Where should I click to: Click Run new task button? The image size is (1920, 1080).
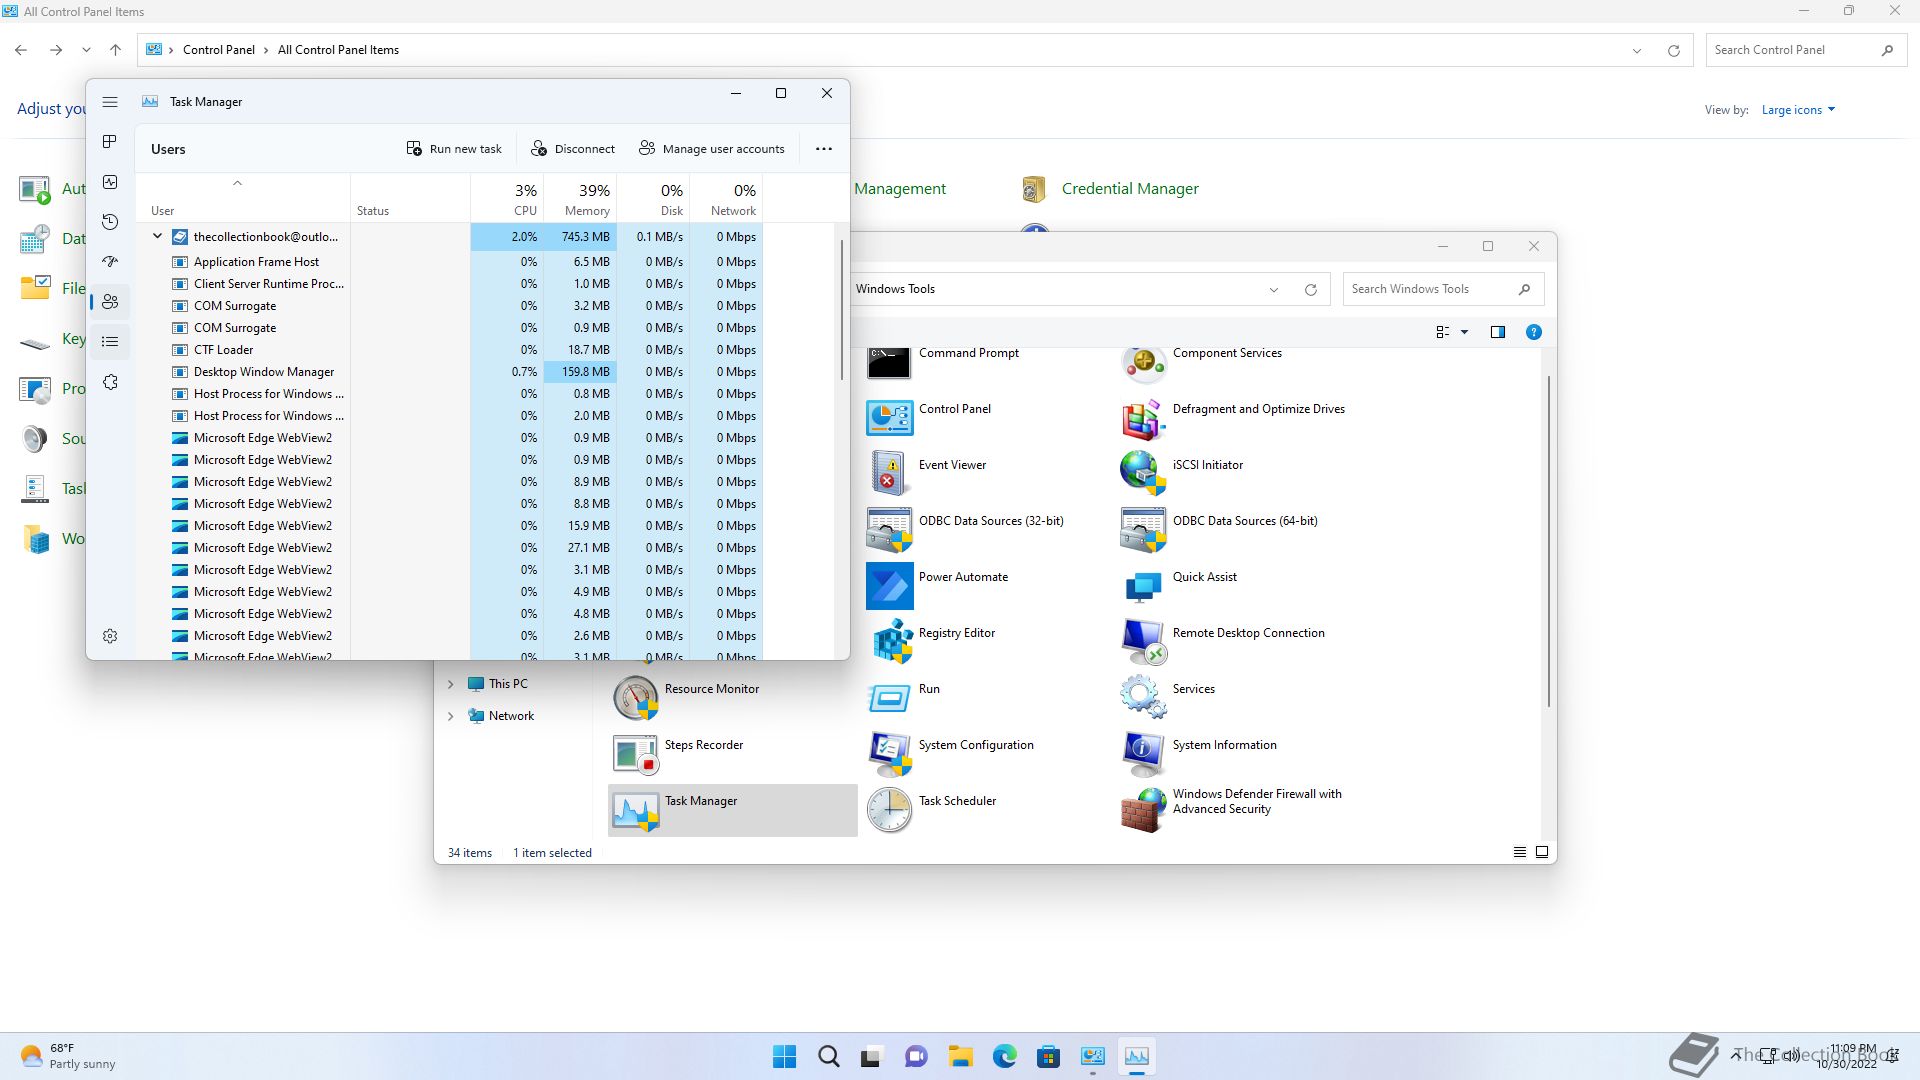454,149
